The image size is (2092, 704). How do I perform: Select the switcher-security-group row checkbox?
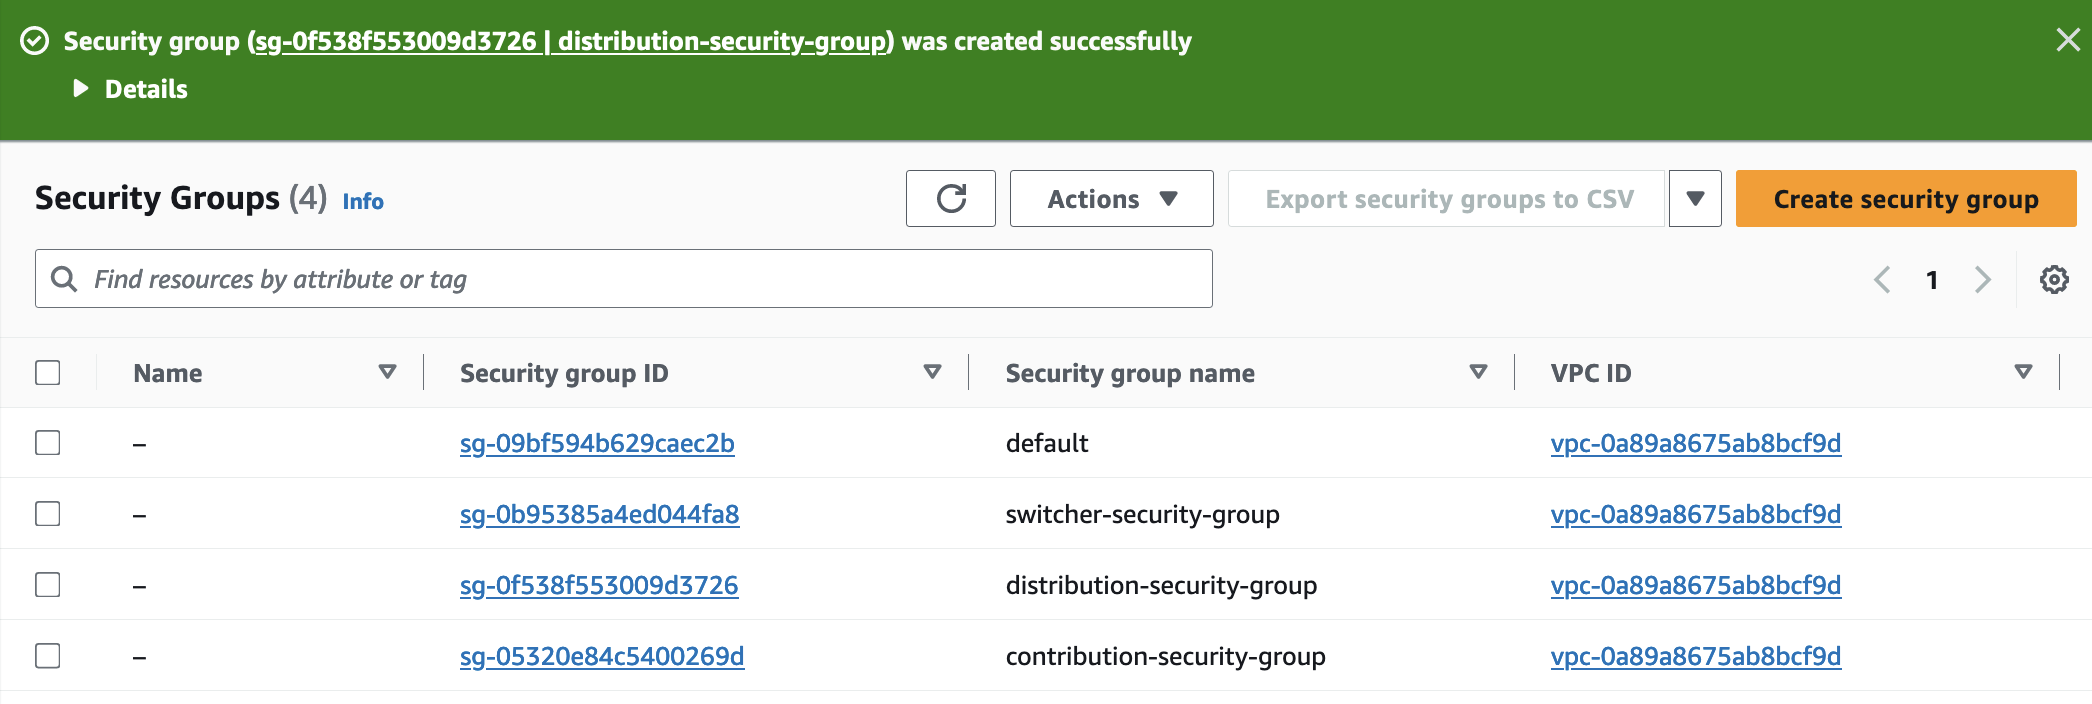[x=48, y=514]
